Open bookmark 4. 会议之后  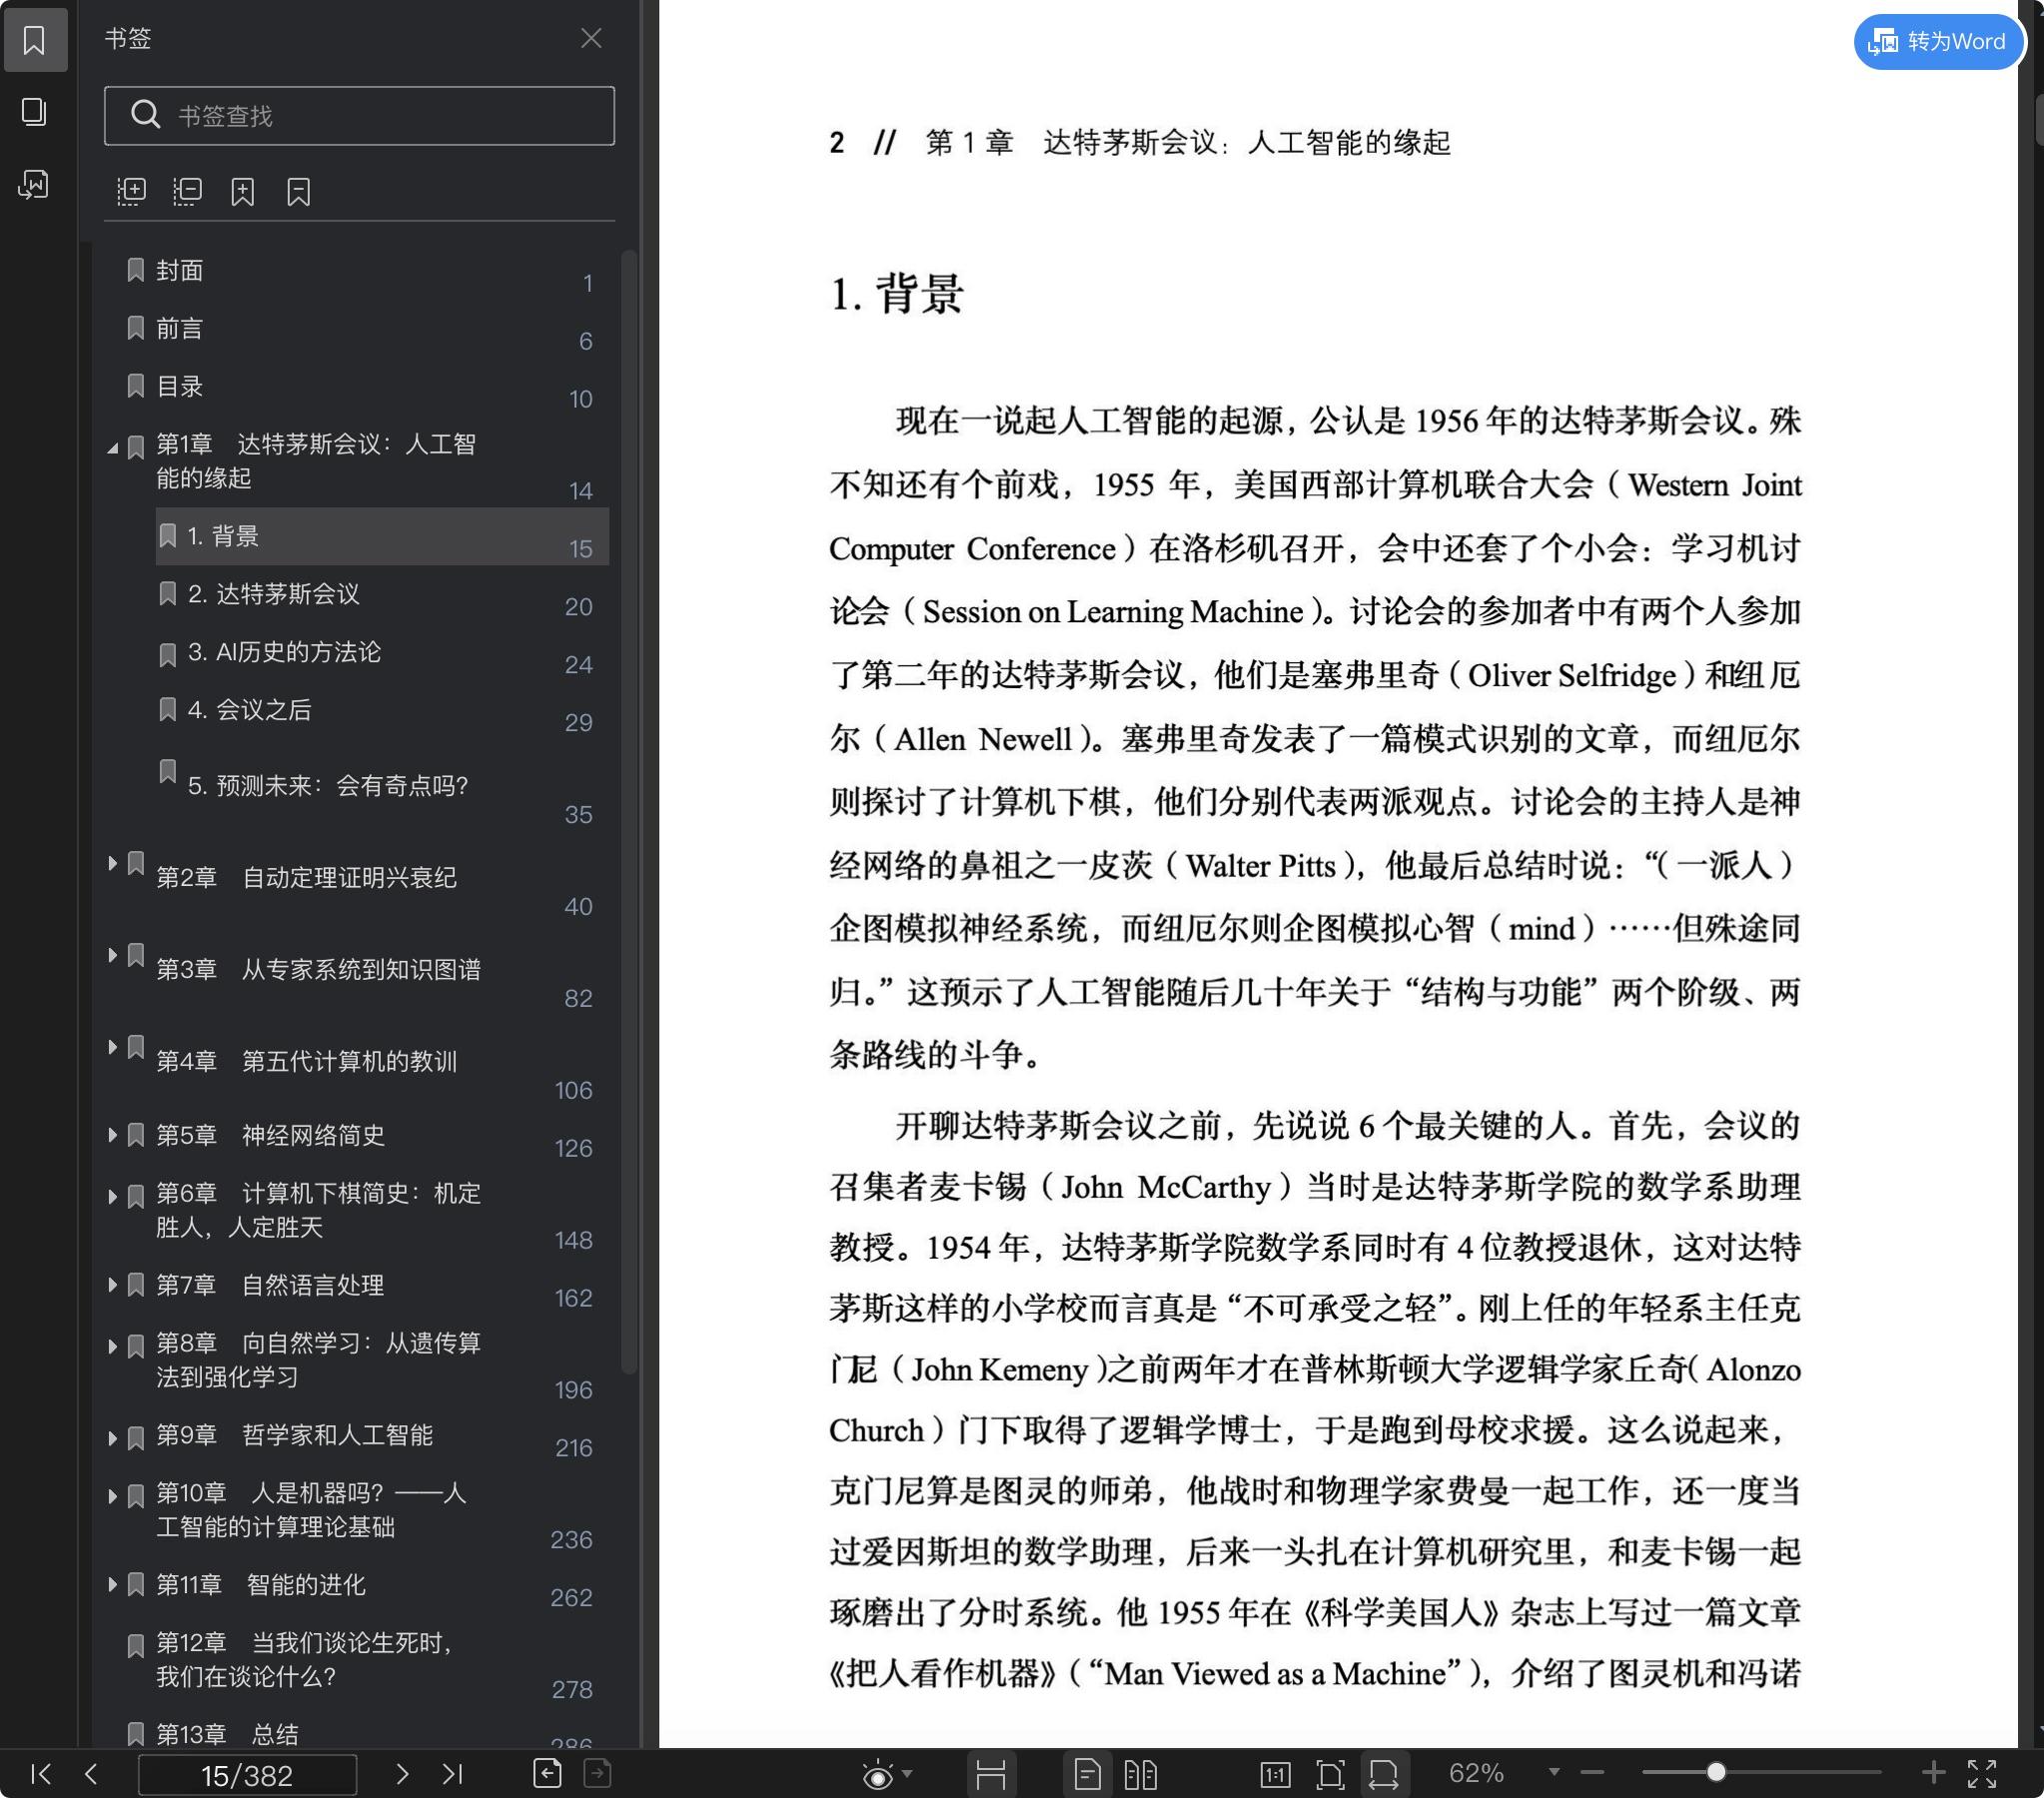250,710
